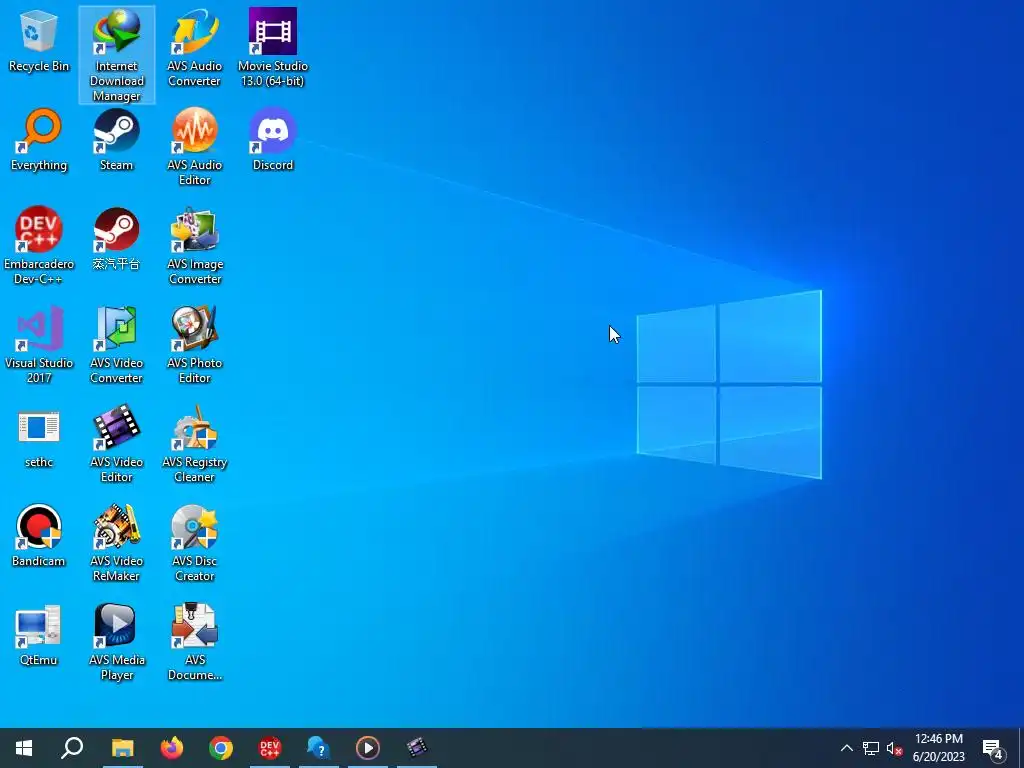Open the Action Center notifications
This screenshot has width=1024, height=768.
(x=993, y=748)
